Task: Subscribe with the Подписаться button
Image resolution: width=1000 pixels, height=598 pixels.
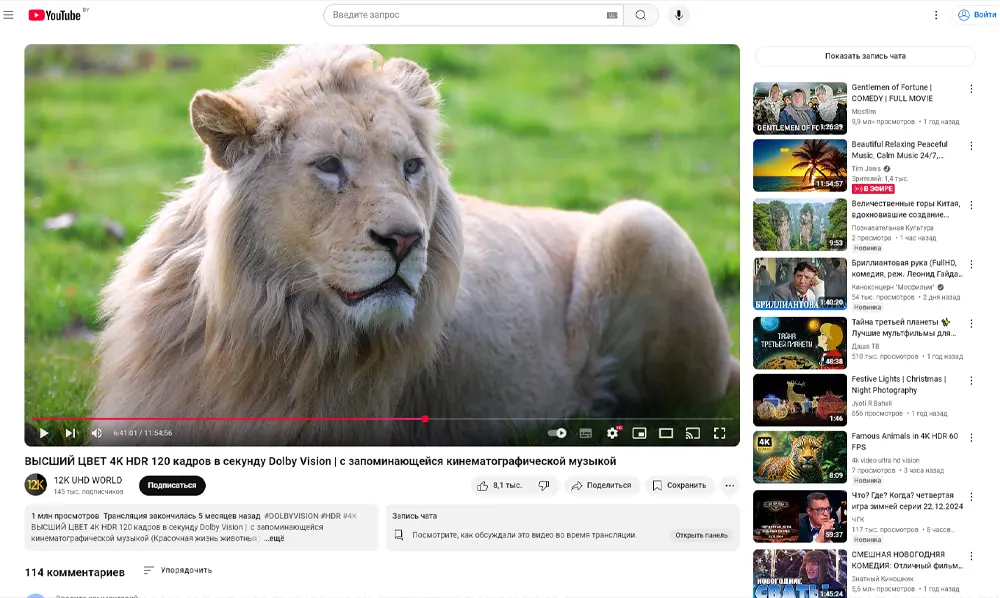Action: (172, 485)
